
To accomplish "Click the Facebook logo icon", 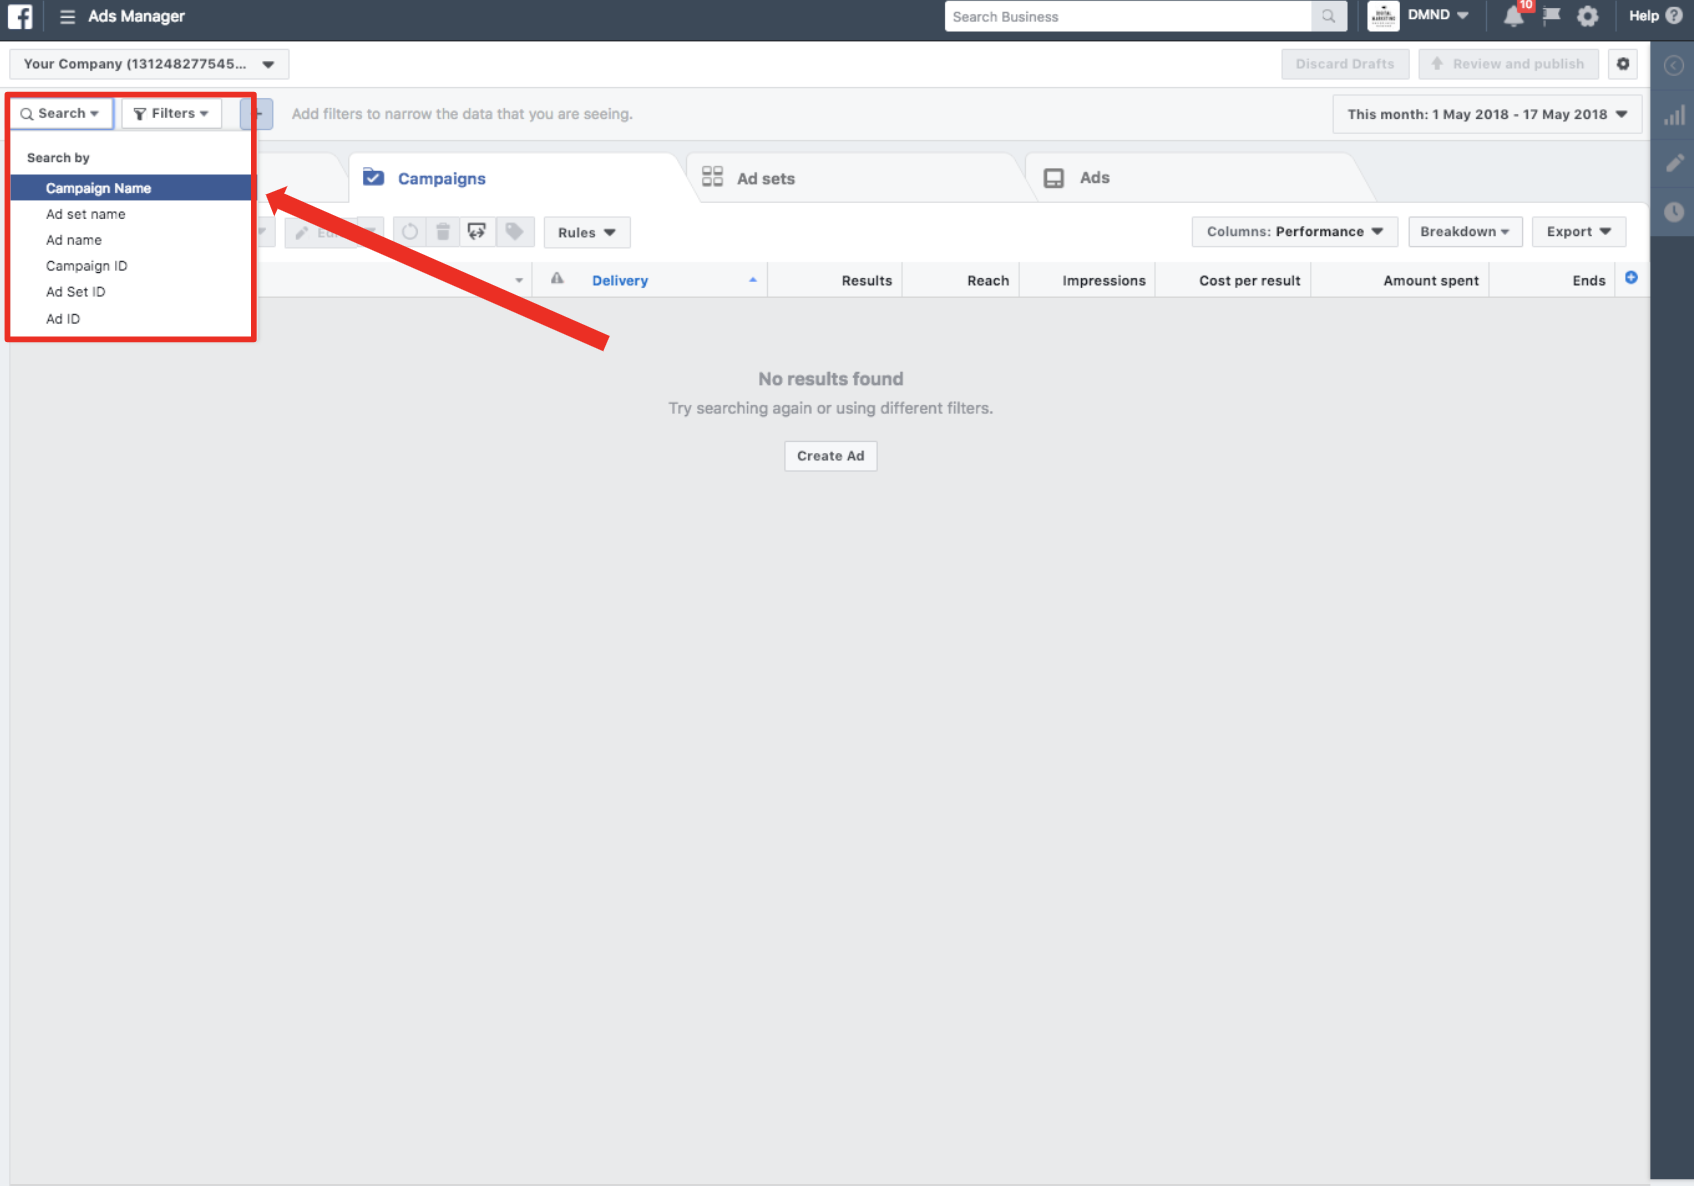I will (x=20, y=17).
